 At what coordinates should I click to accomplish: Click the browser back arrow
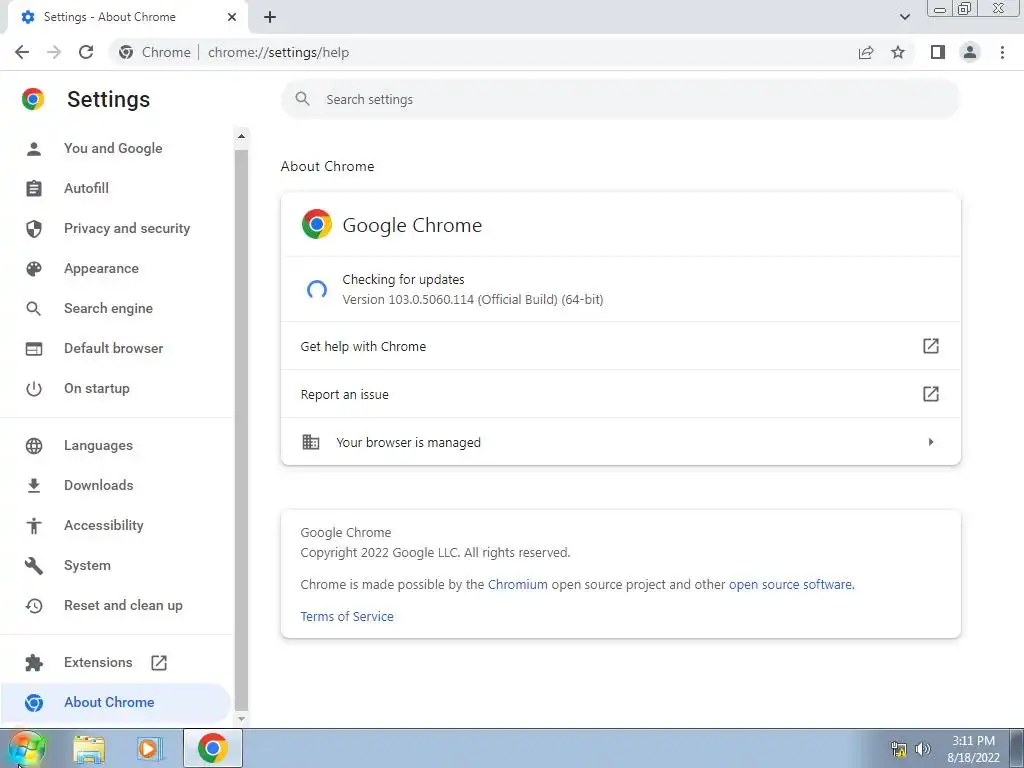pyautogui.click(x=22, y=52)
